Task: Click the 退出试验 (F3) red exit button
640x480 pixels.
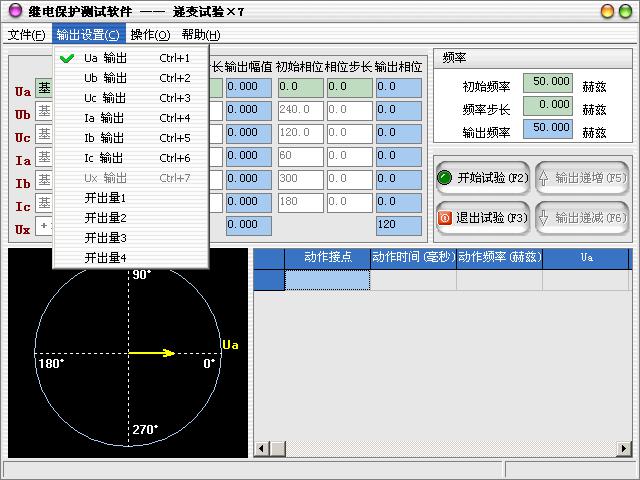Action: (x=482, y=217)
